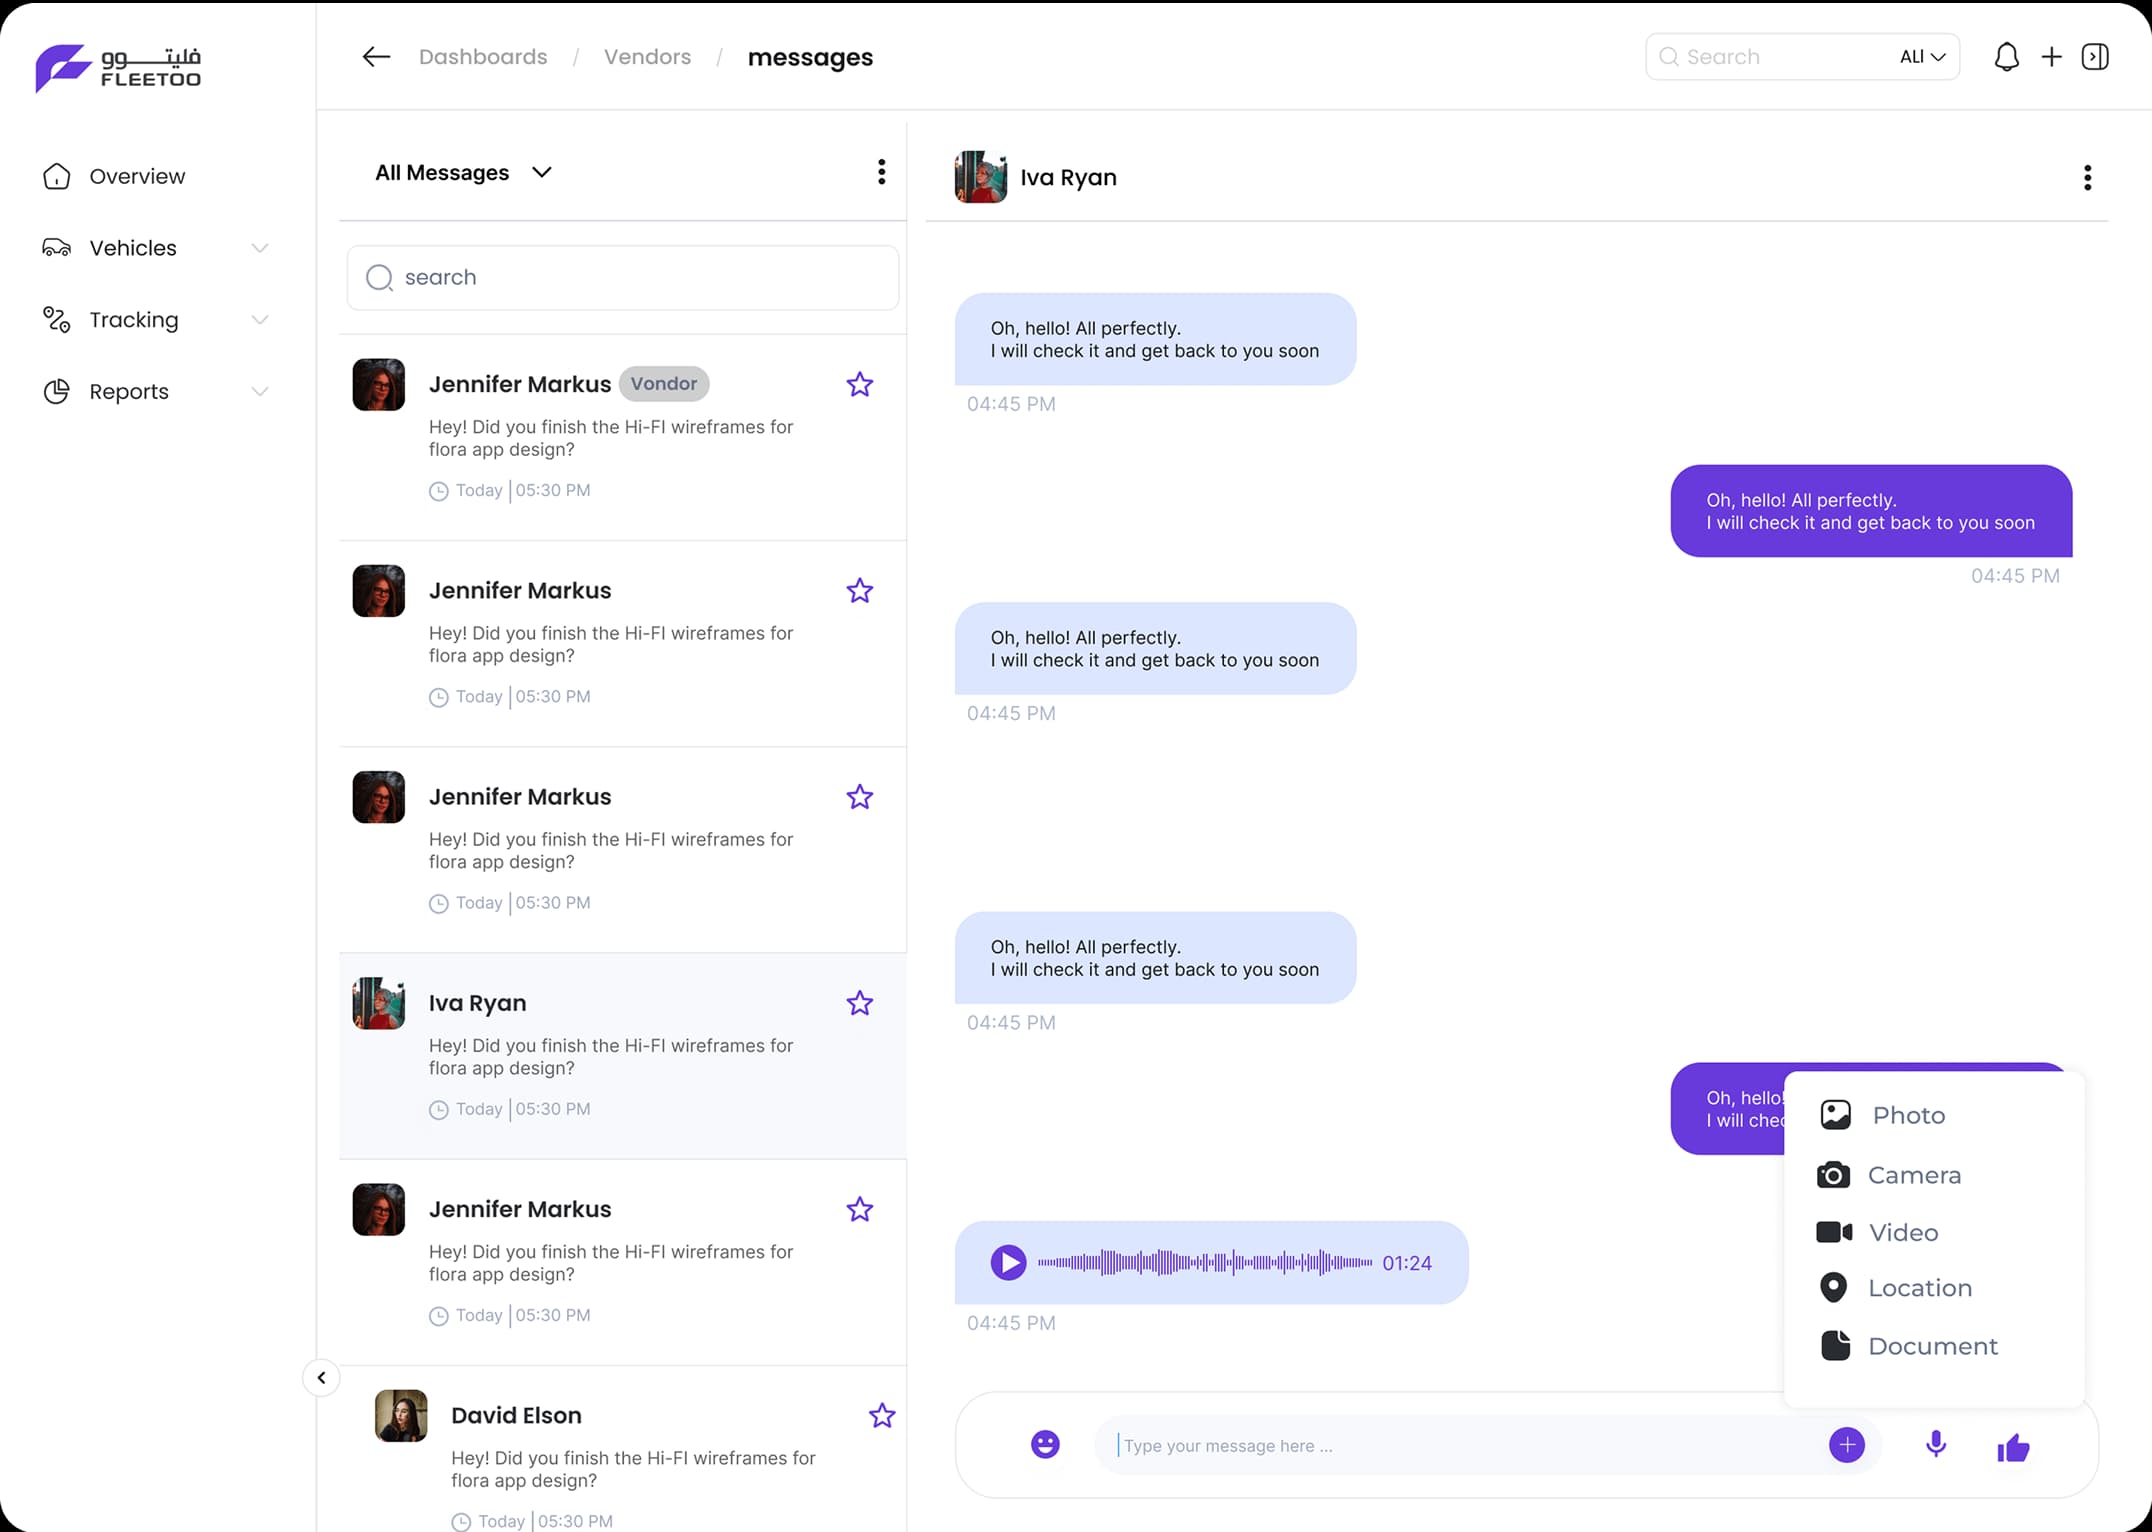Click the emoji smiley icon
Image resolution: width=2152 pixels, height=1532 pixels.
click(1045, 1444)
